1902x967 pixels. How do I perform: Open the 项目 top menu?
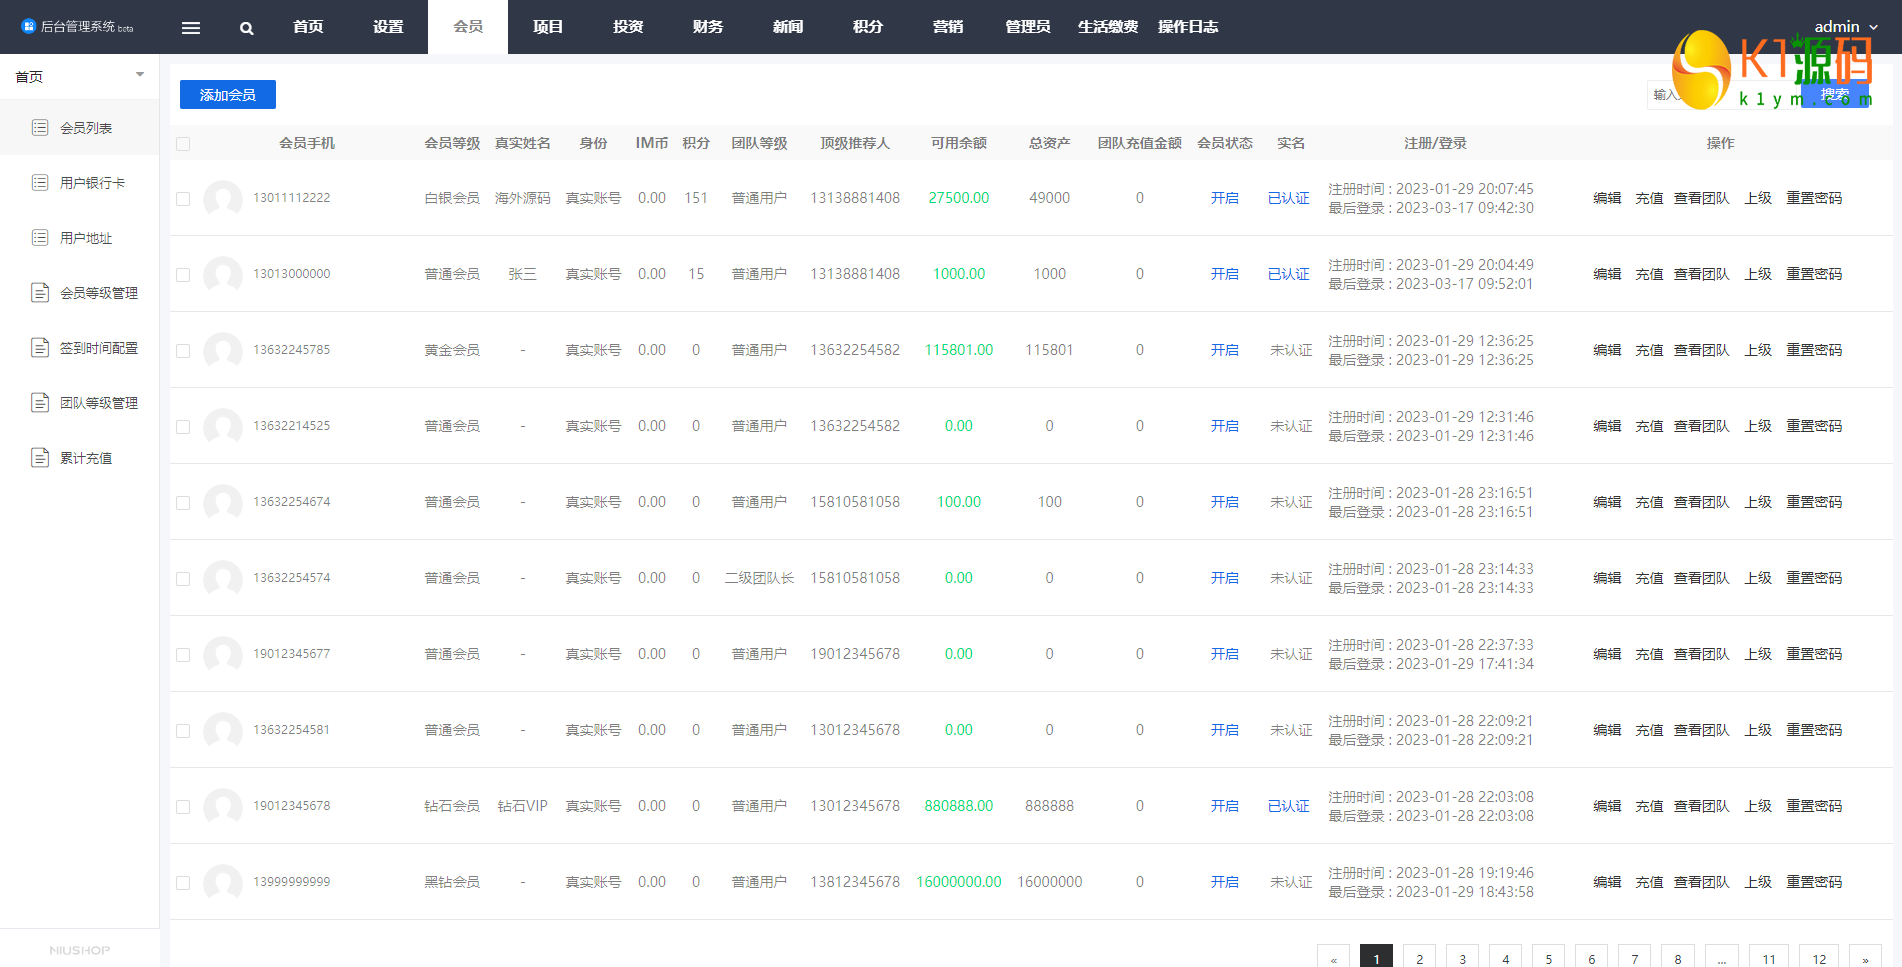coord(548,27)
